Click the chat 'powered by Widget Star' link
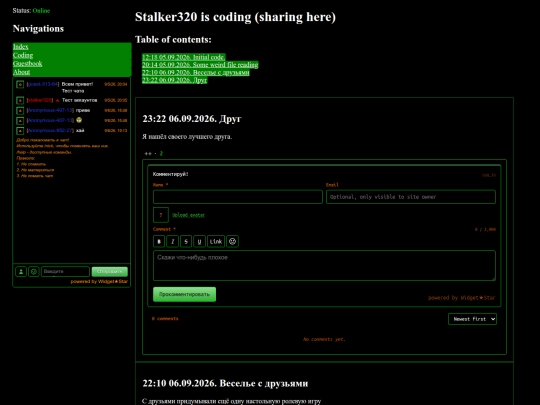Viewport: 540px width, 405px height. pos(99,281)
